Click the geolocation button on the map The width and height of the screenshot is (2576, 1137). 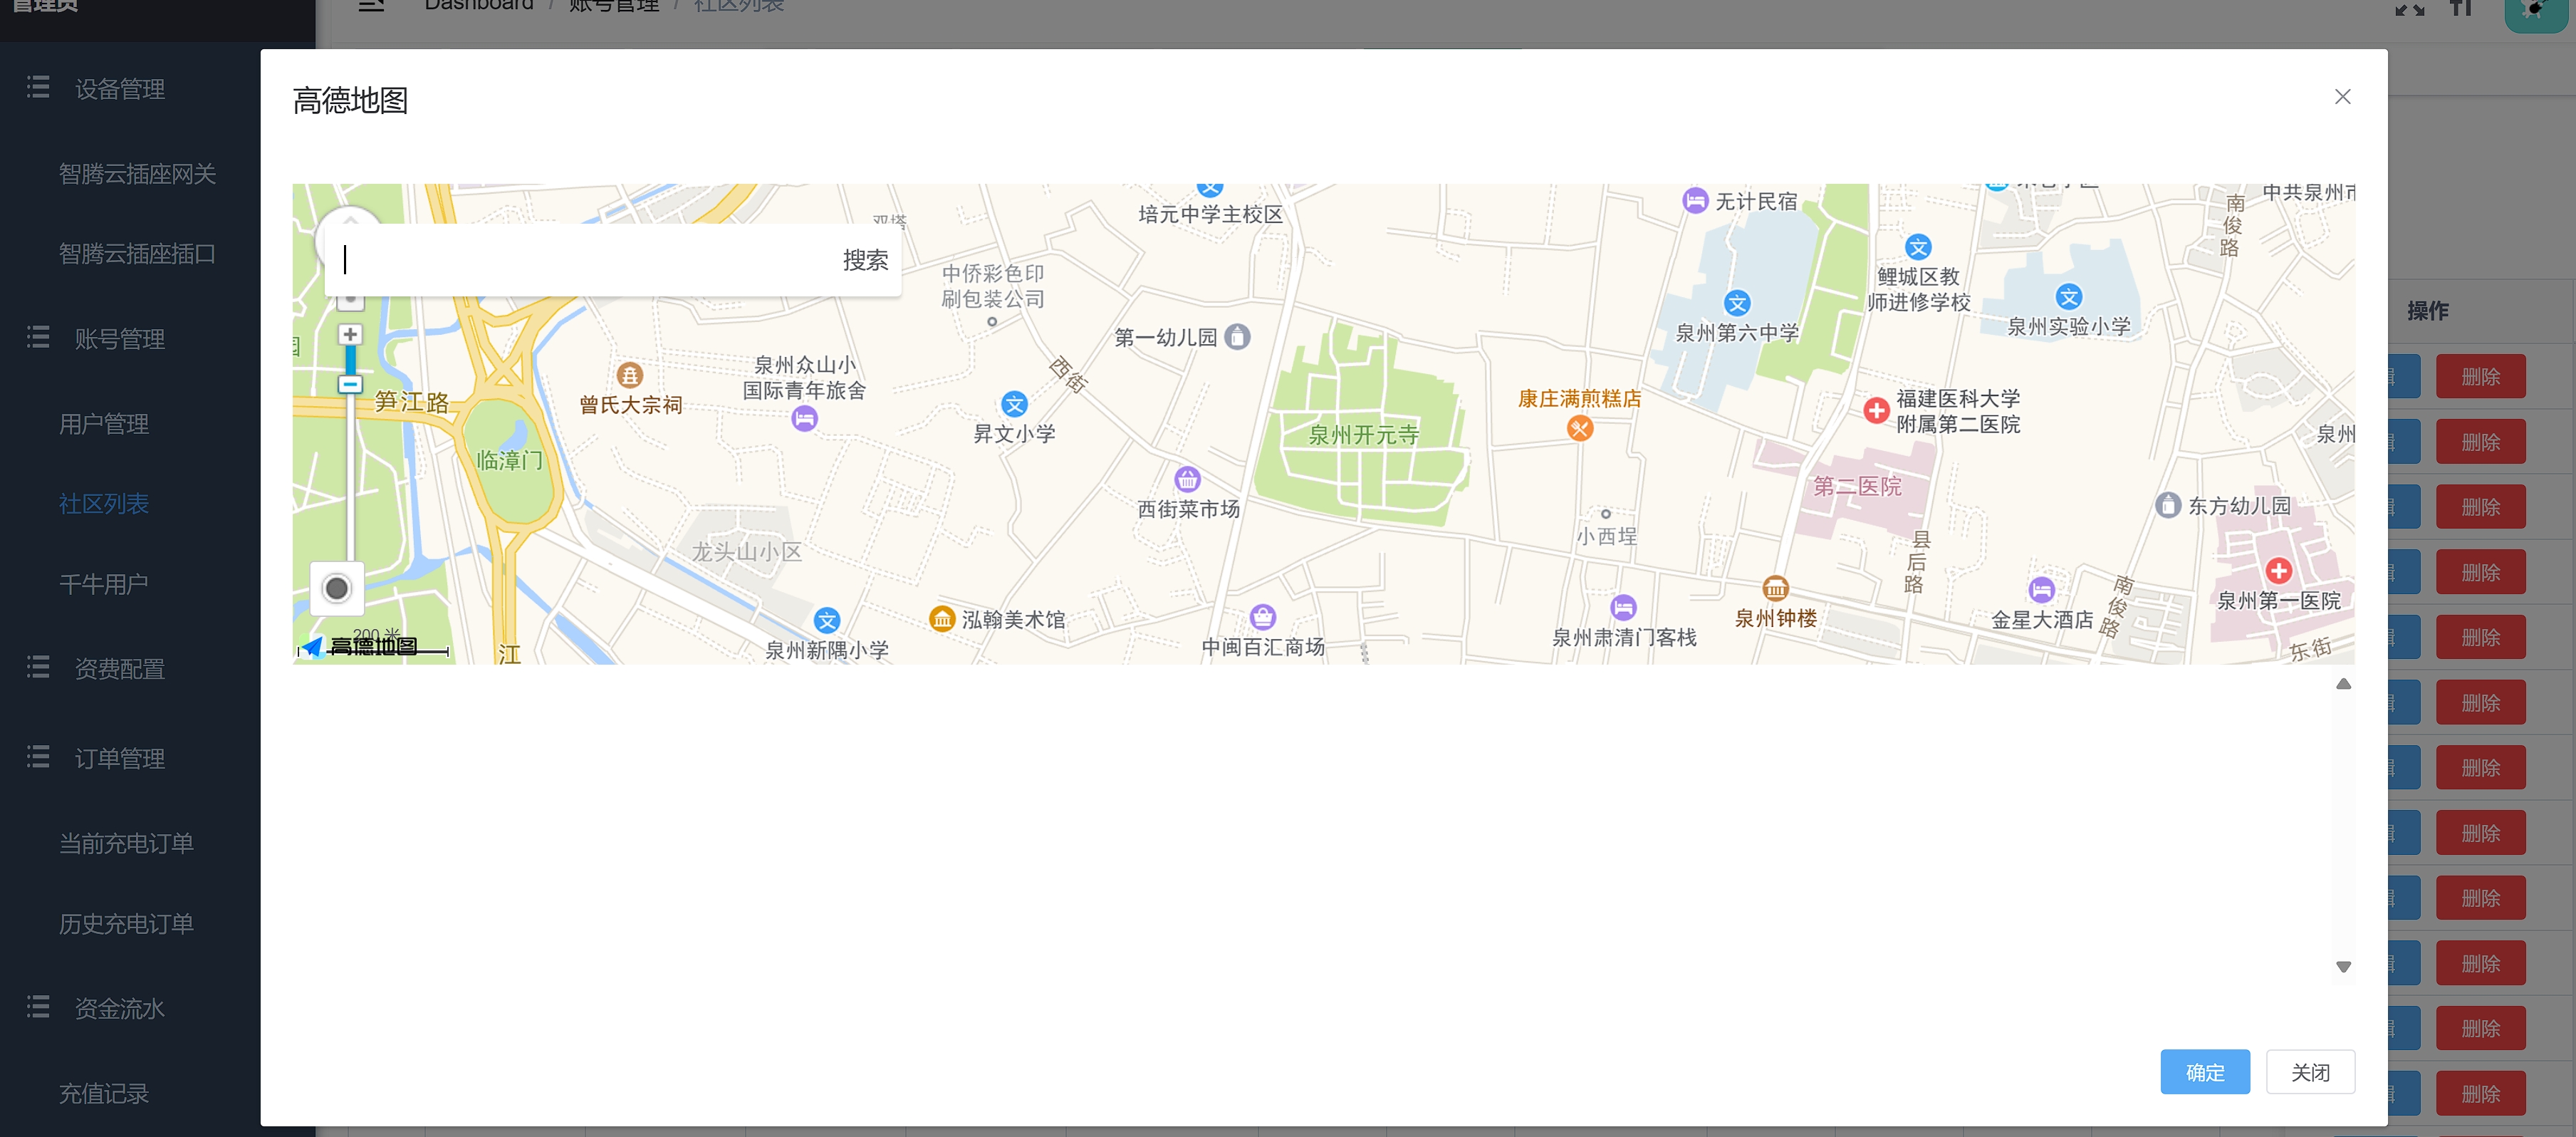pos(337,588)
